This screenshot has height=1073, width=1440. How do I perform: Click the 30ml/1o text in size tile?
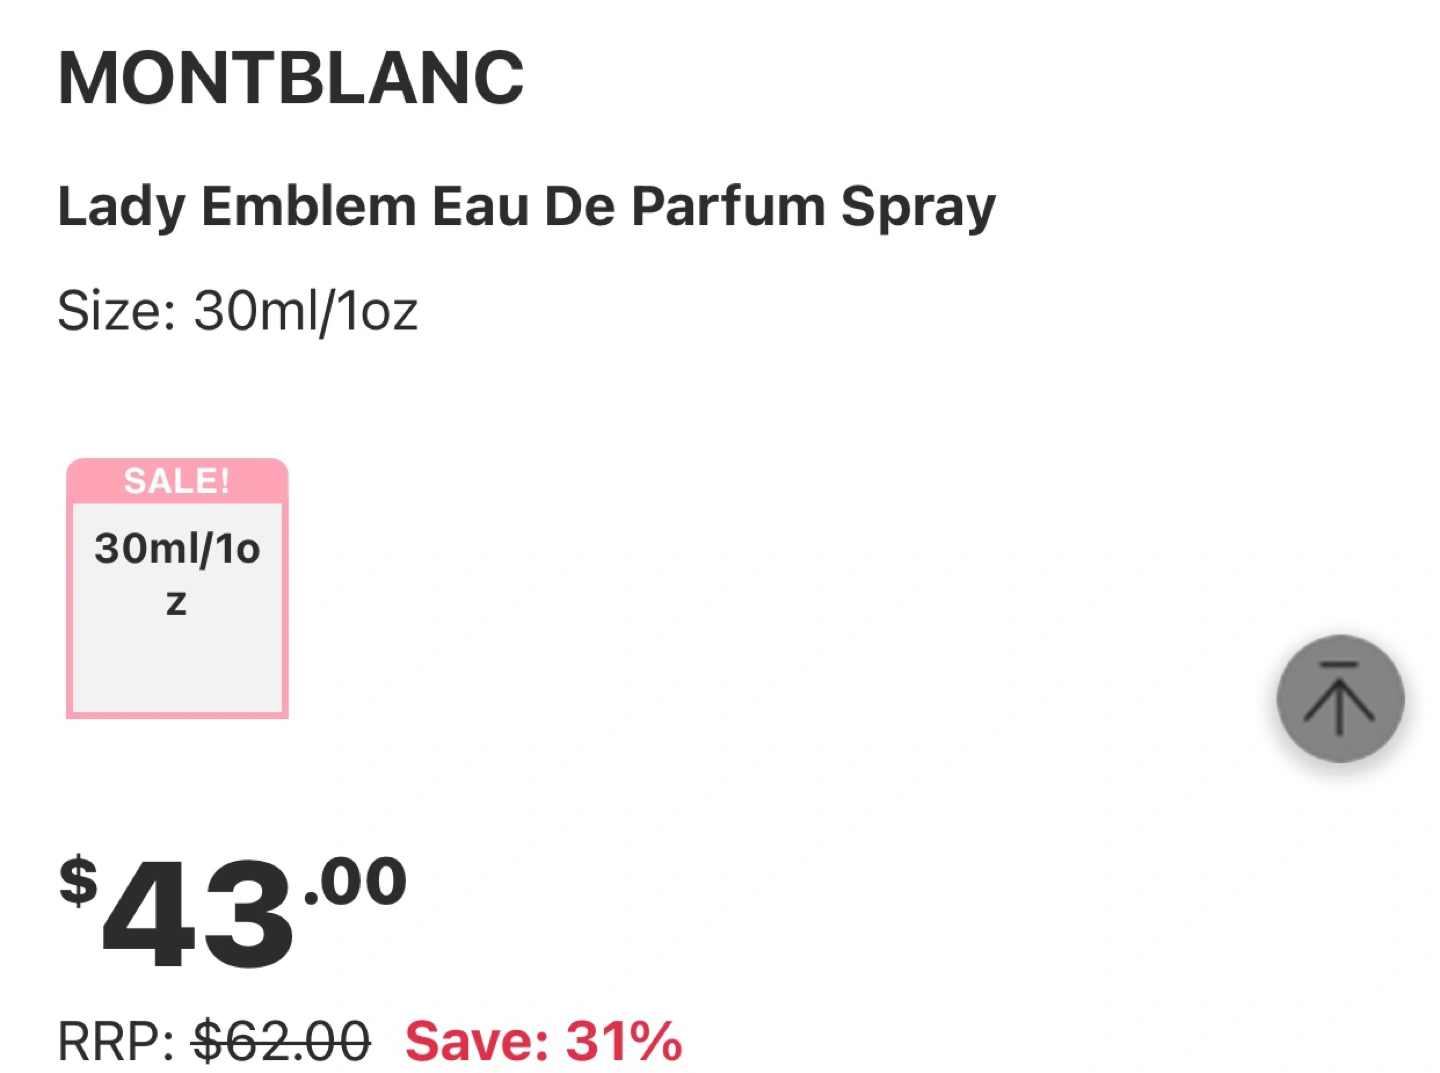(x=177, y=549)
